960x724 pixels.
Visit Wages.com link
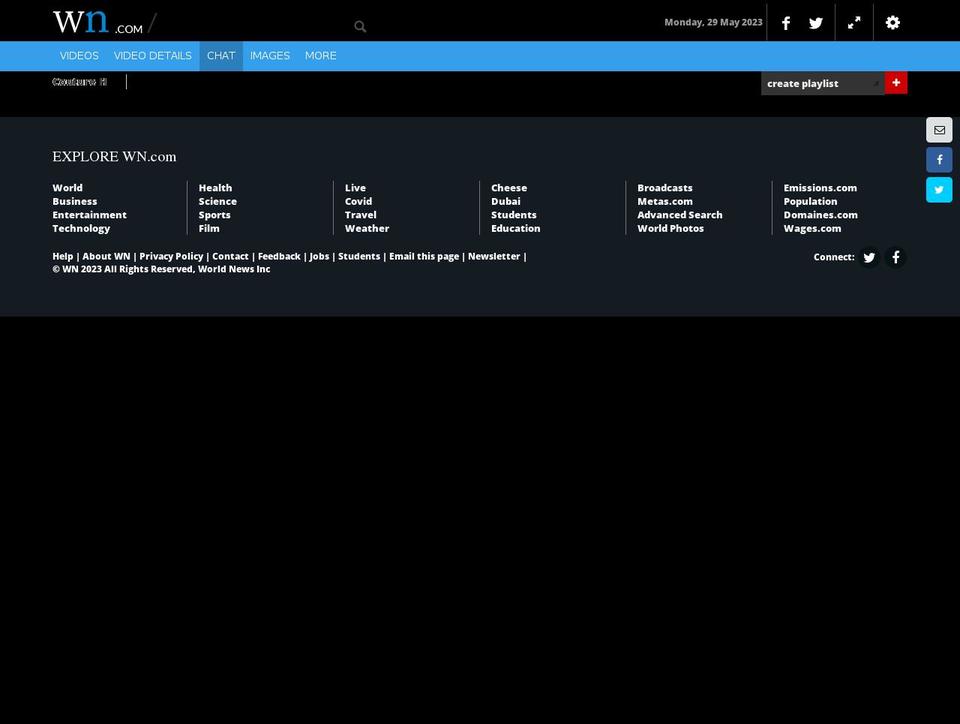[812, 228]
